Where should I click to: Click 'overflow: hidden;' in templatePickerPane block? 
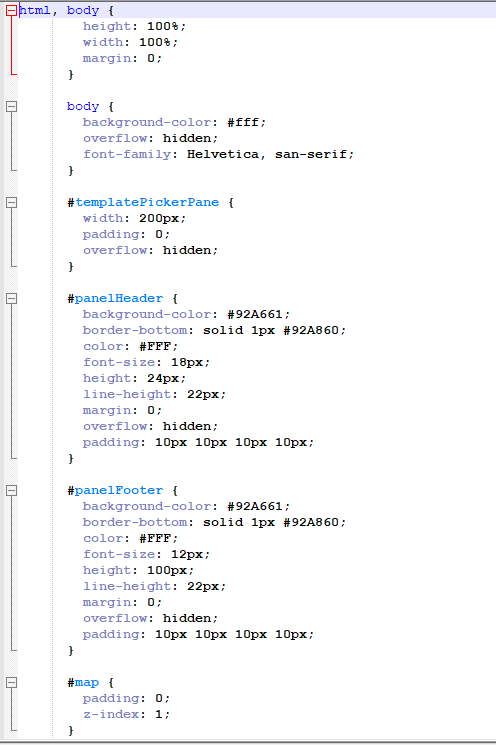[x=150, y=250]
